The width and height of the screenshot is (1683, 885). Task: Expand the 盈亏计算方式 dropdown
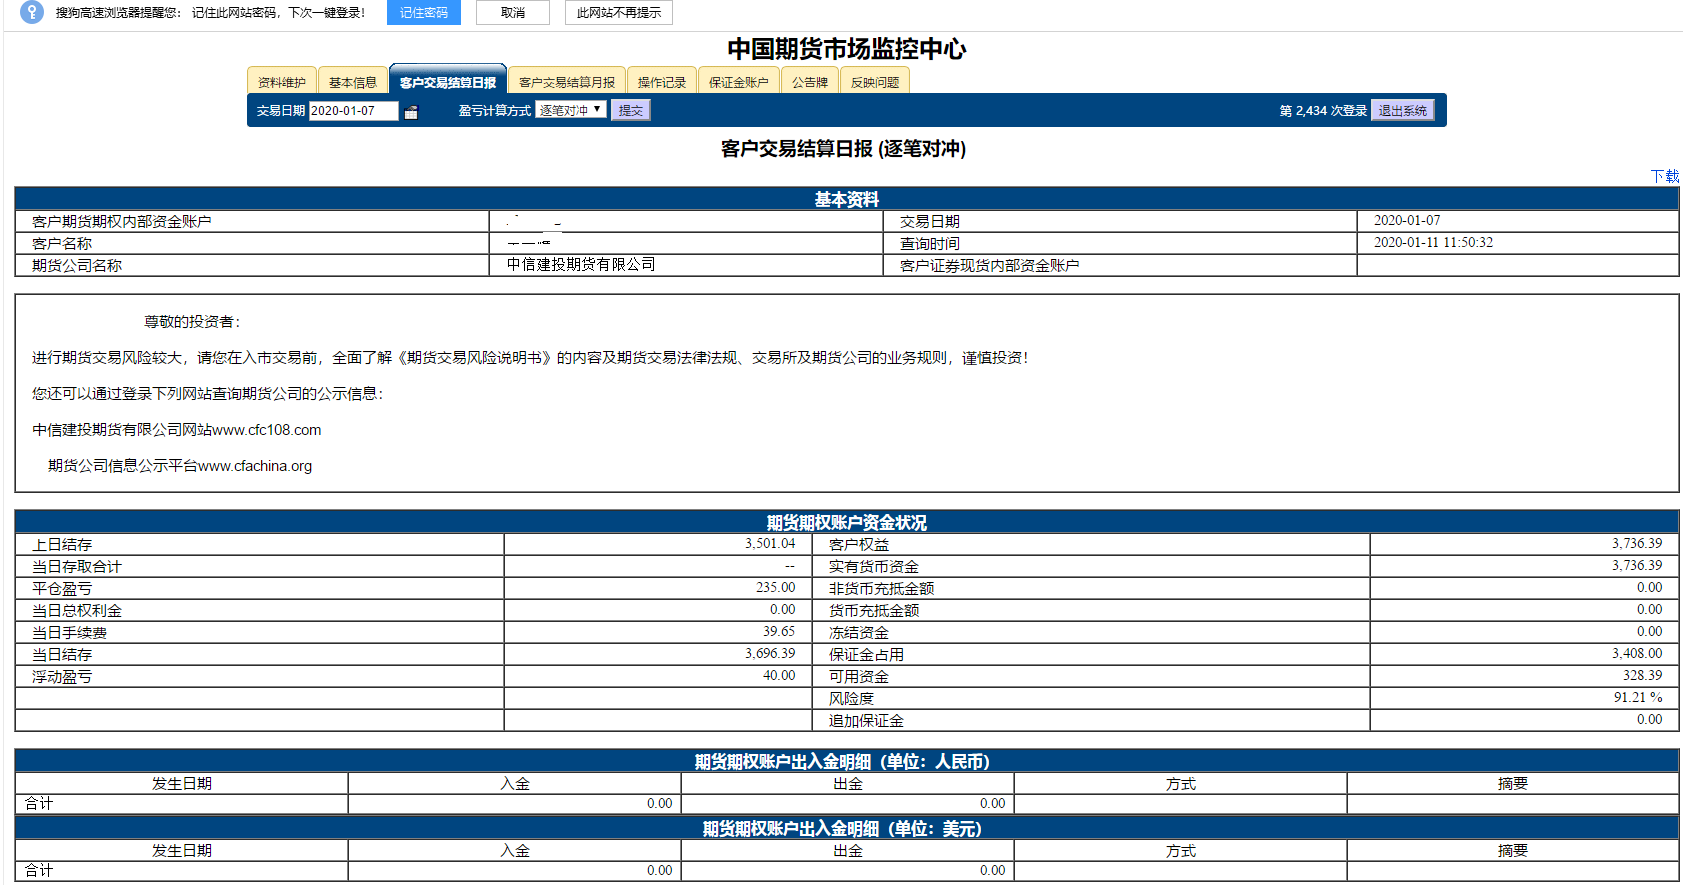coord(571,110)
